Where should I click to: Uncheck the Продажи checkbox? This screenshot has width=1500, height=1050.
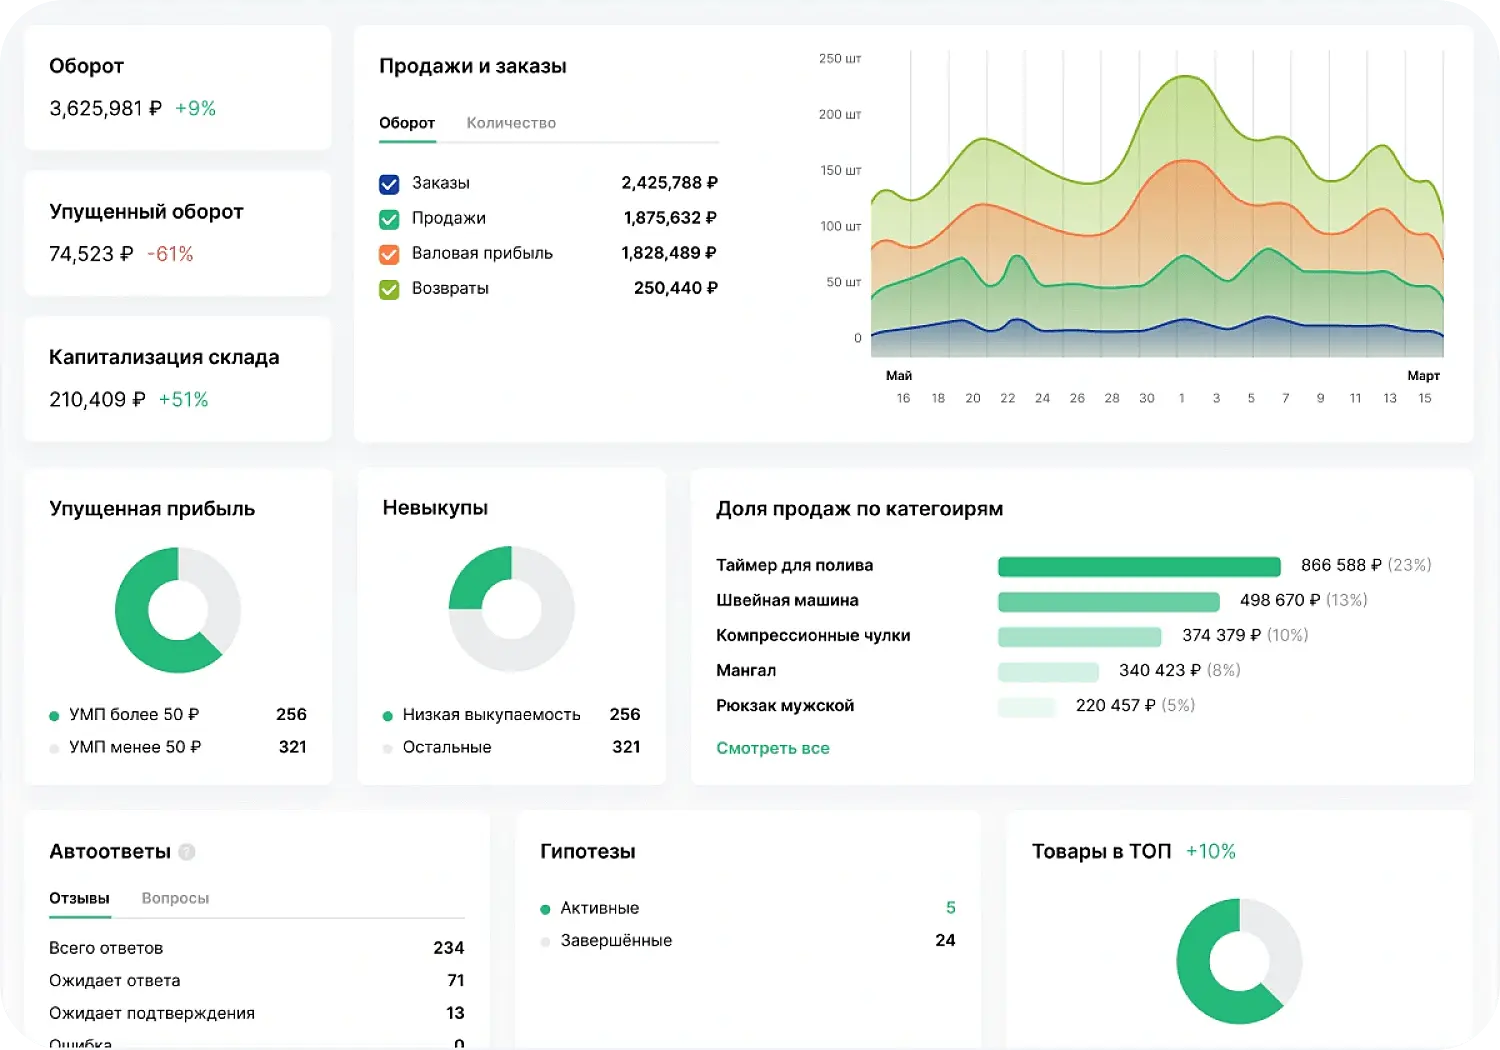(389, 219)
